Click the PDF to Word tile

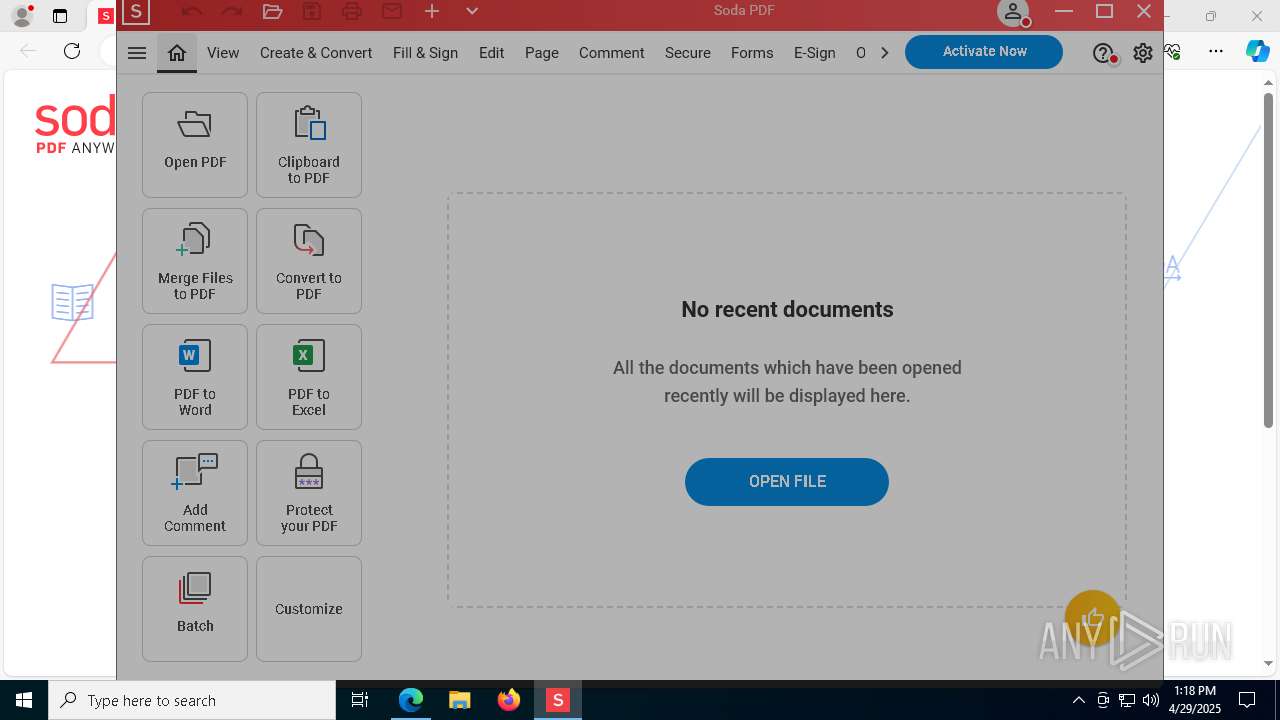195,377
